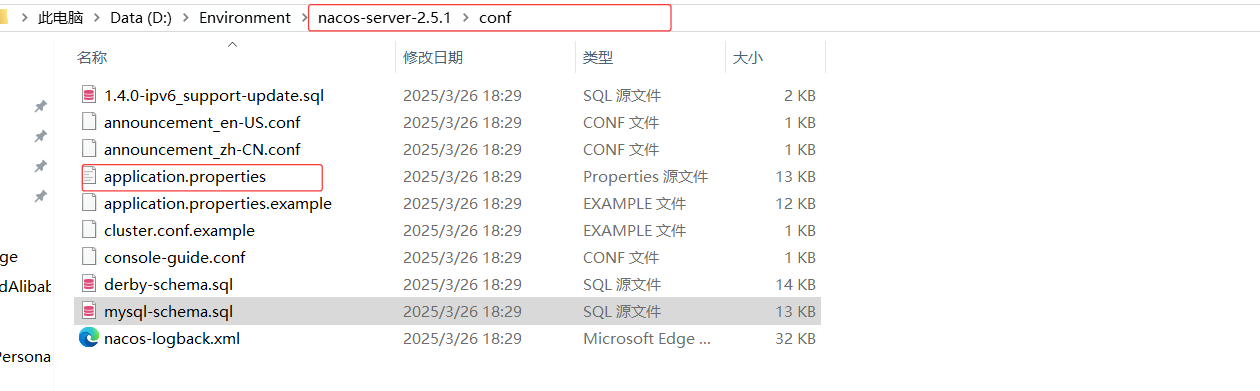This screenshot has width=1260, height=391.
Task: Sort by 类型 column header
Action: click(598, 58)
